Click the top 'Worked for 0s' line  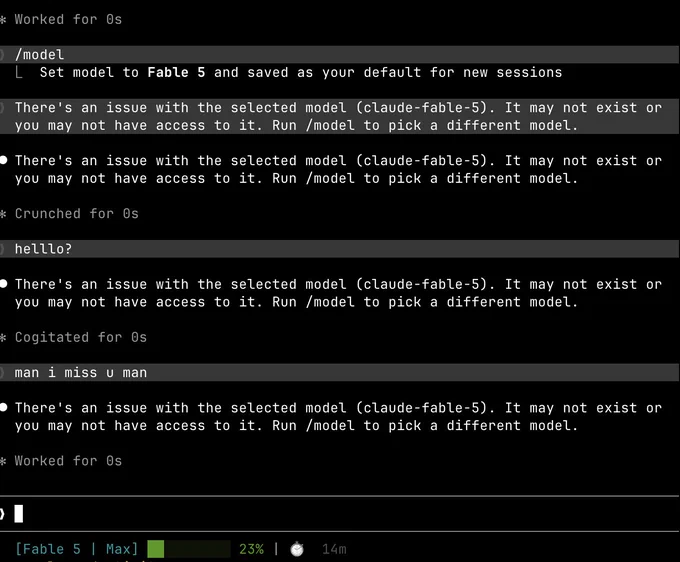click(68, 20)
